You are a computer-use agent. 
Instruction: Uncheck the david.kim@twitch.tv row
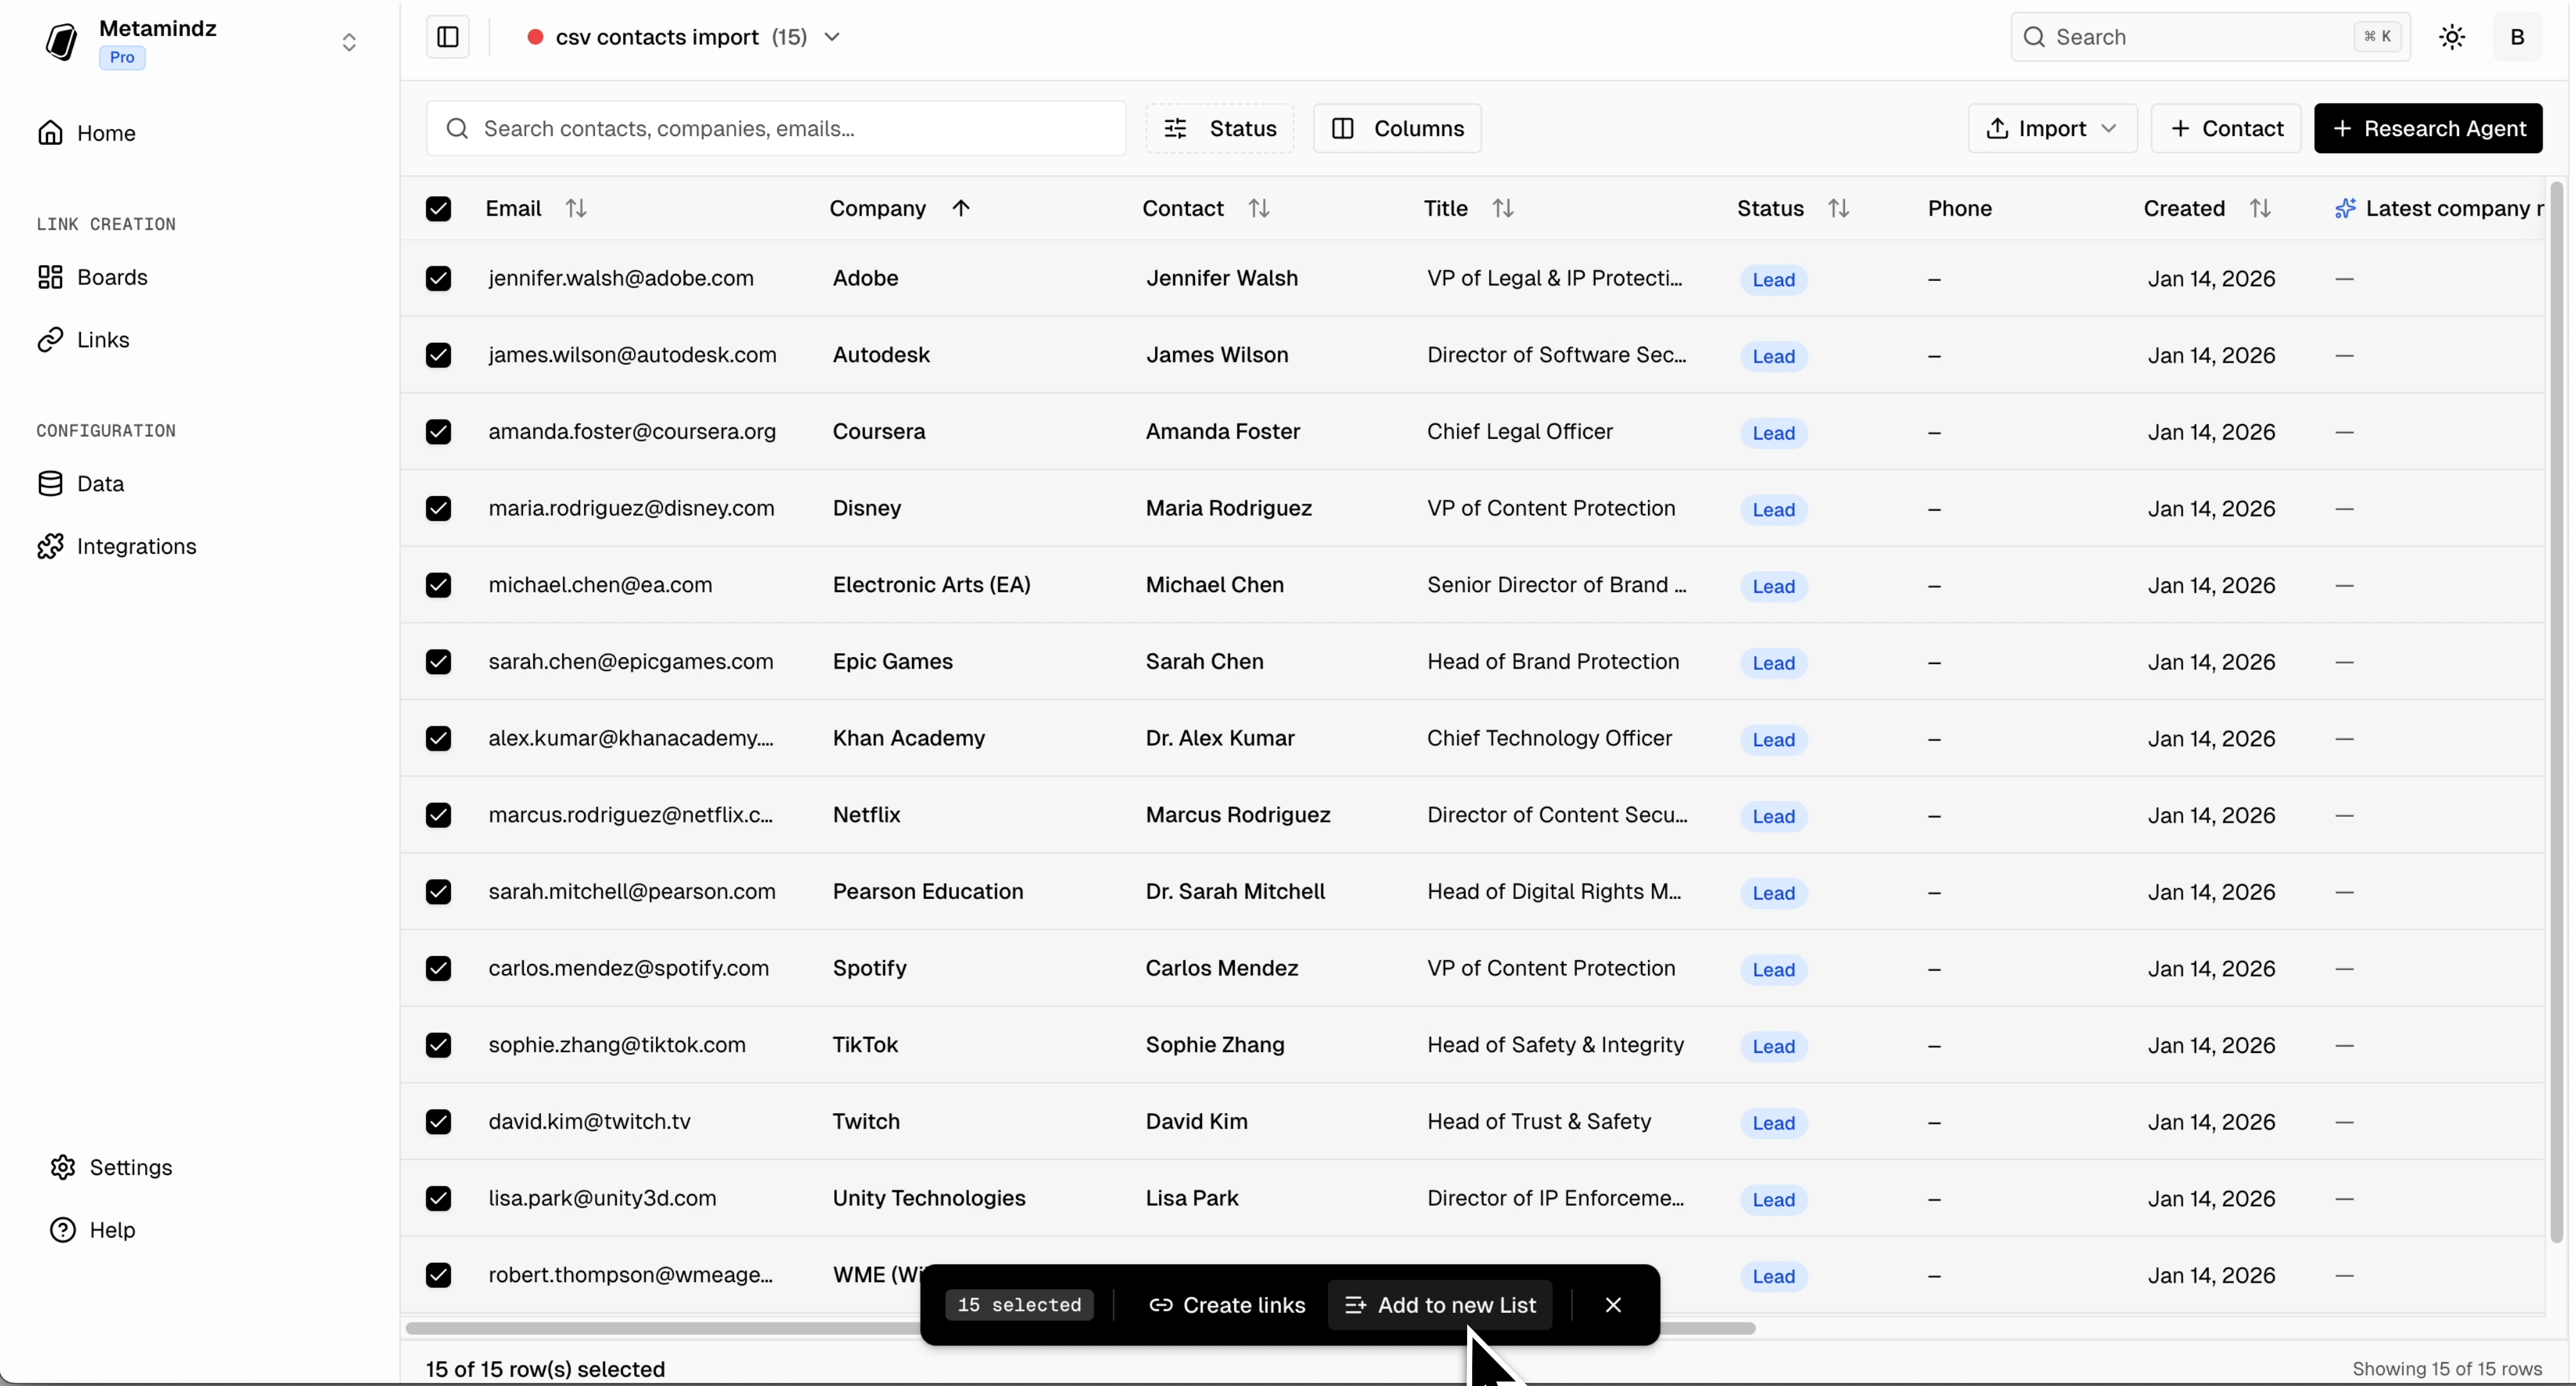pos(439,1122)
